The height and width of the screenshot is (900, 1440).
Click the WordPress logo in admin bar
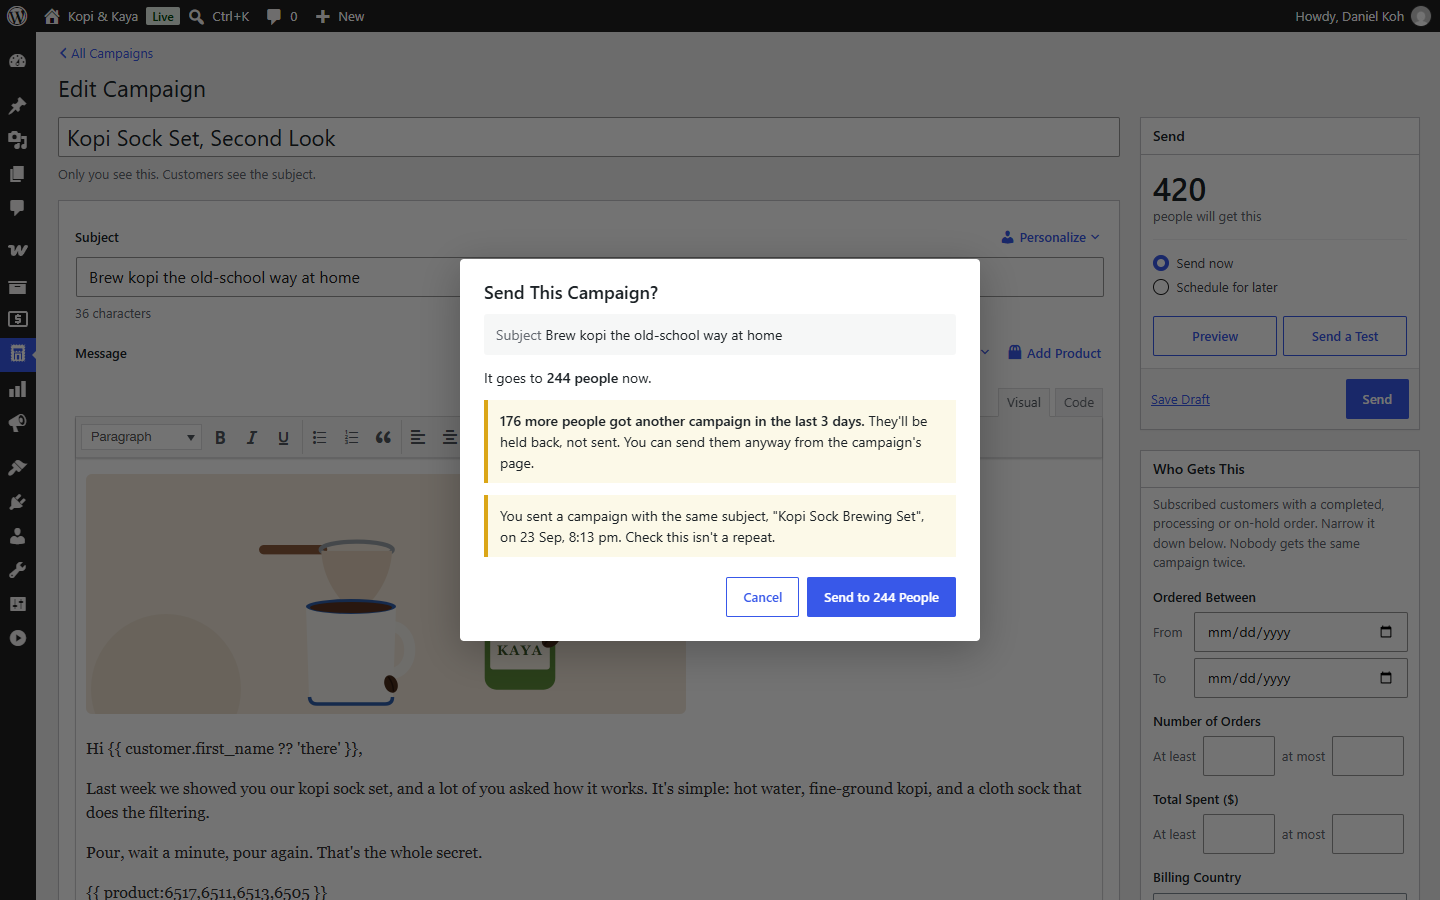click(x=17, y=16)
